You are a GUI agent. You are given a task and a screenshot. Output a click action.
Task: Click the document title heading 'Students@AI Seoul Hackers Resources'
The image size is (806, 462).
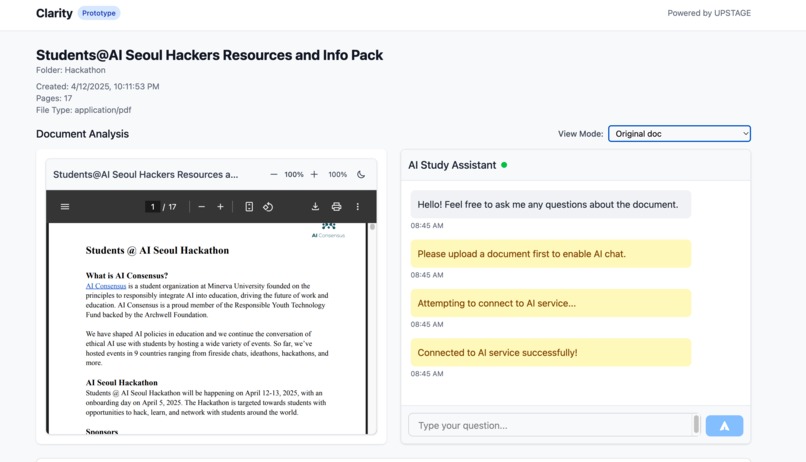click(209, 55)
